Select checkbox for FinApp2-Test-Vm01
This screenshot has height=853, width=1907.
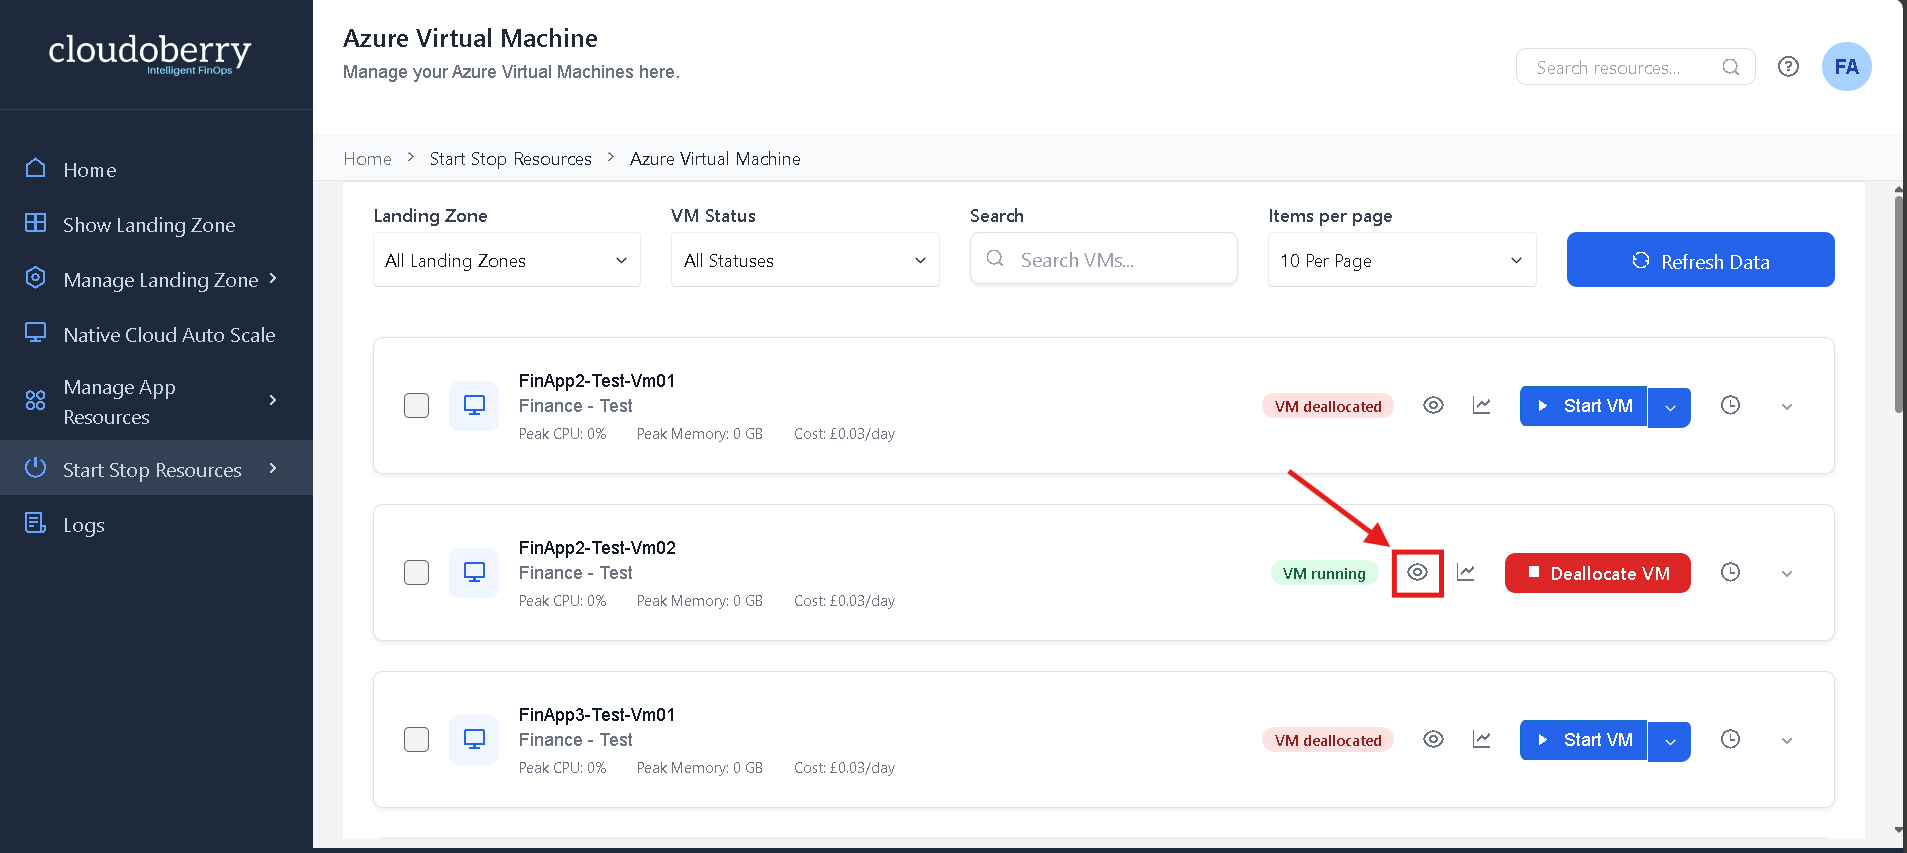click(416, 405)
